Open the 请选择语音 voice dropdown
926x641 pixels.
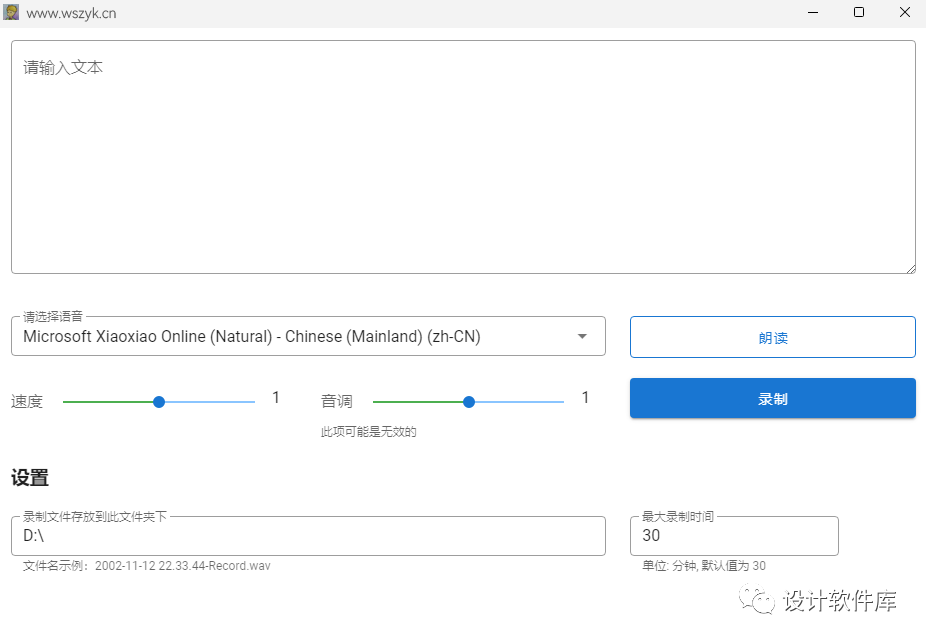pos(308,336)
